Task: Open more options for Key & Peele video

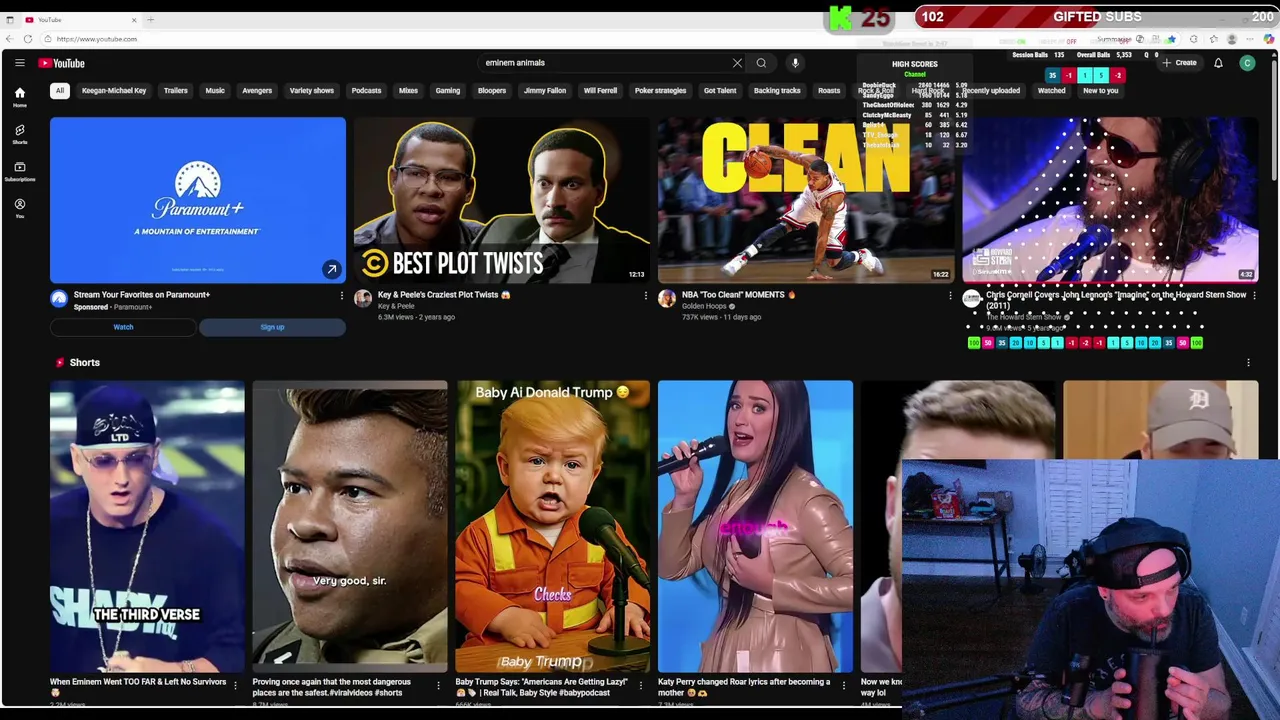Action: pyautogui.click(x=645, y=296)
